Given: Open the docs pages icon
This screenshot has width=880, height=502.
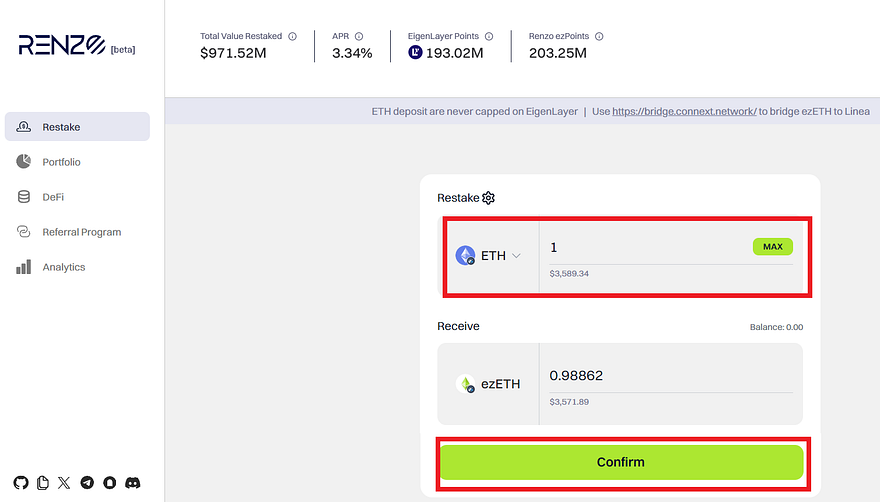Looking at the screenshot, I should pyautogui.click(x=43, y=483).
